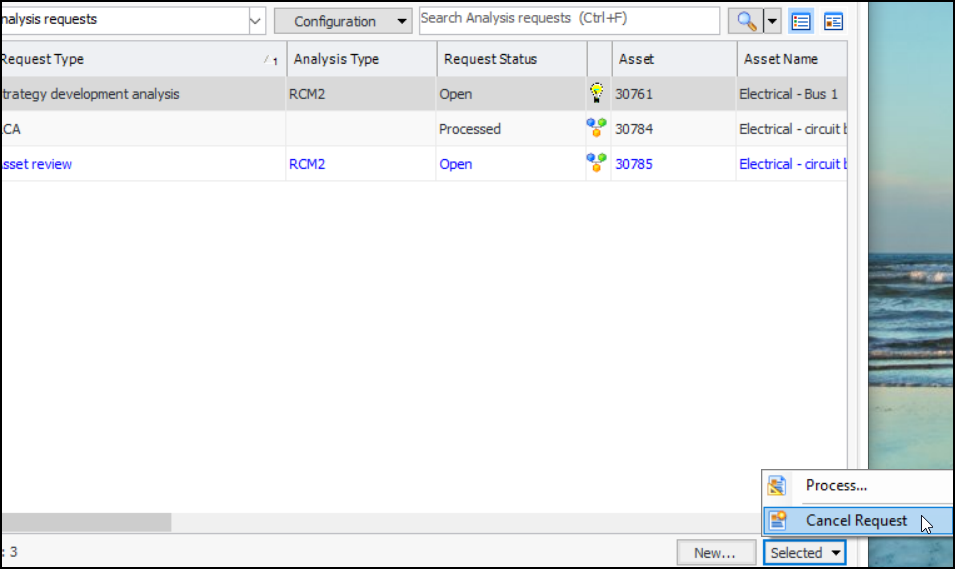Viewport: 955px width, 569px height.
Task: Select the 'sset review' request row
Action: point(424,164)
